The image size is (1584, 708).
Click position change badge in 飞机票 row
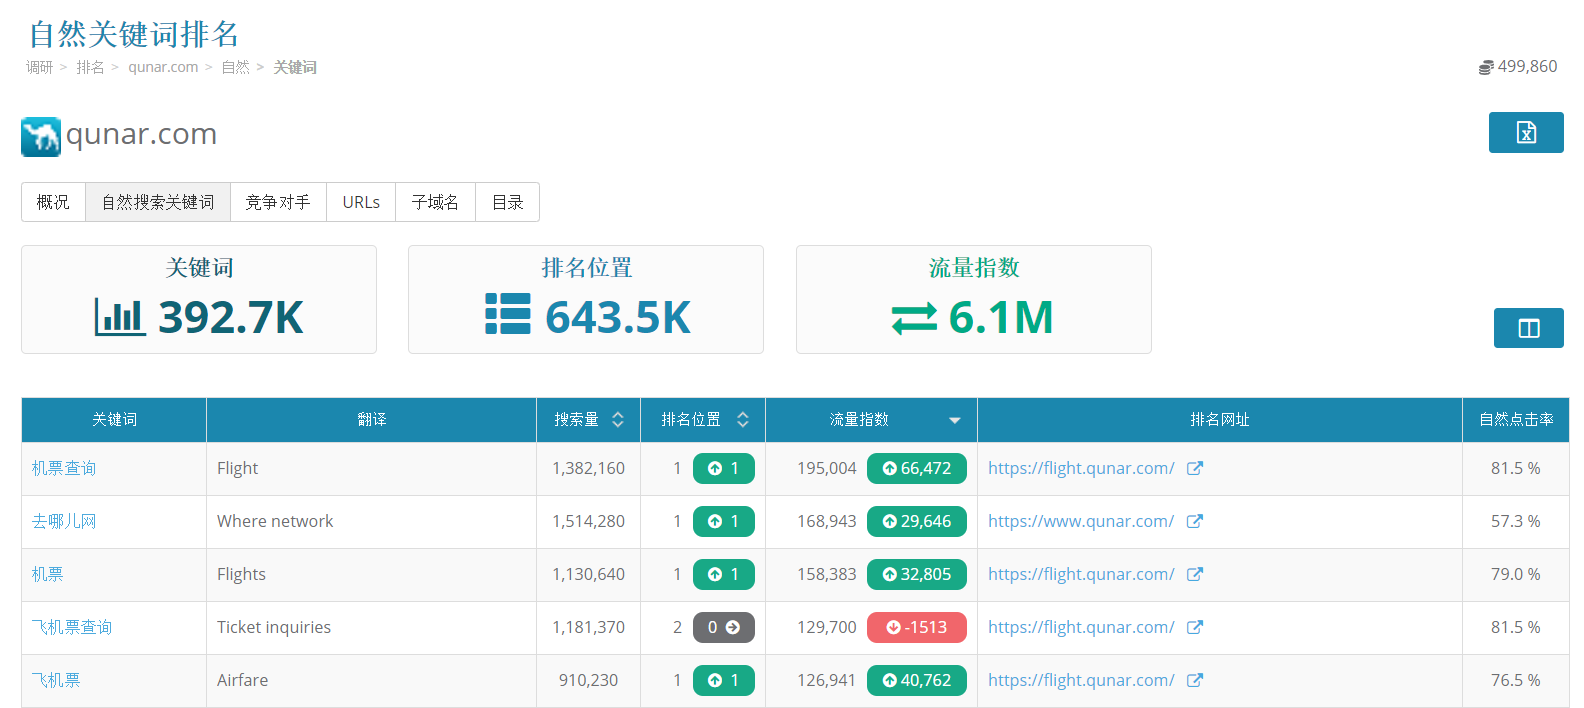tap(724, 680)
